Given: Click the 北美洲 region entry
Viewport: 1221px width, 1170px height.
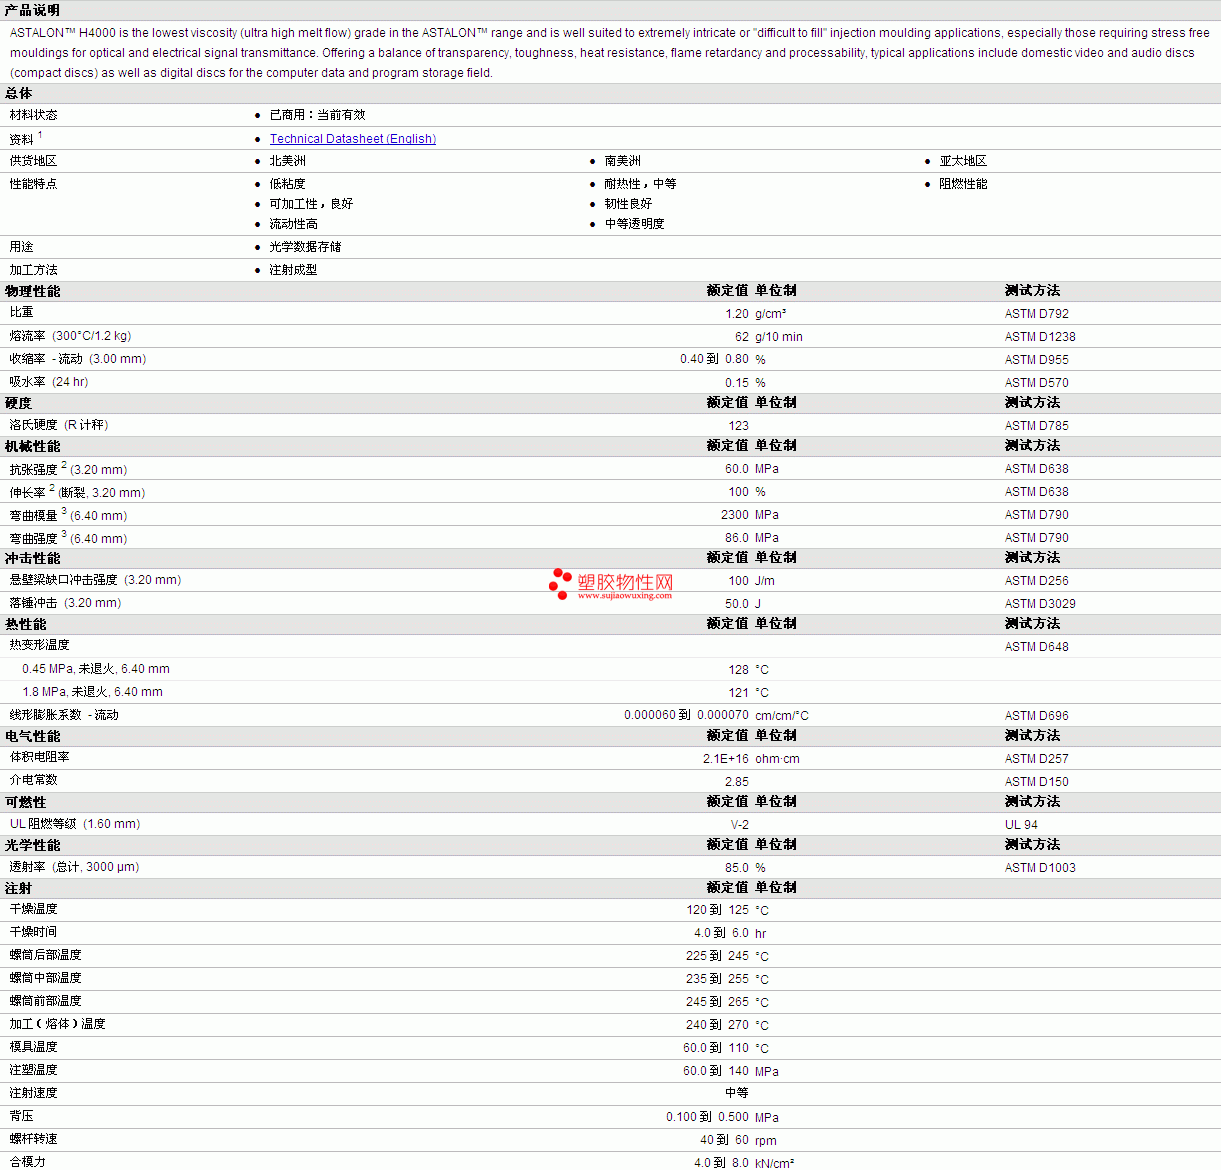Looking at the screenshot, I should [287, 161].
